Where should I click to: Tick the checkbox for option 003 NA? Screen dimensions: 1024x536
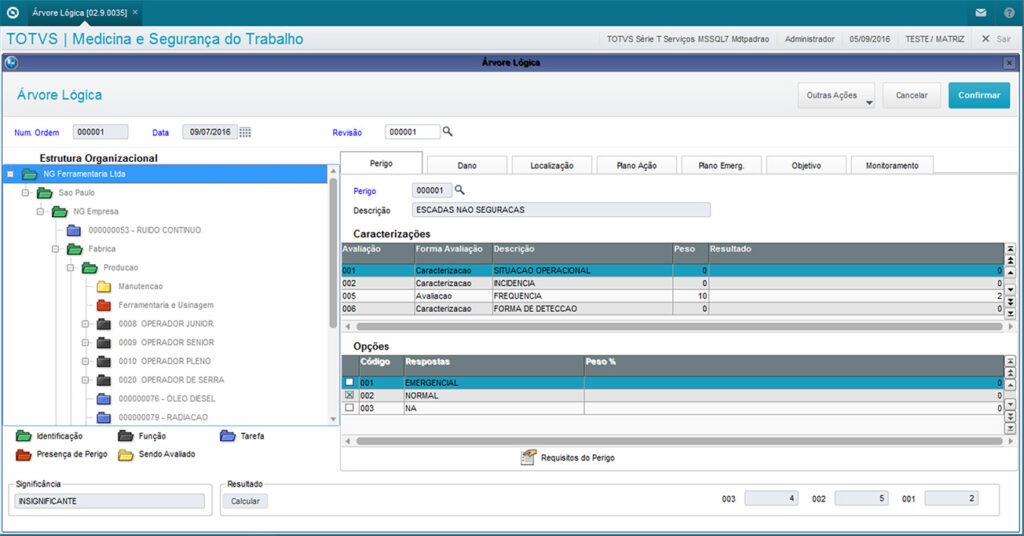pos(349,408)
